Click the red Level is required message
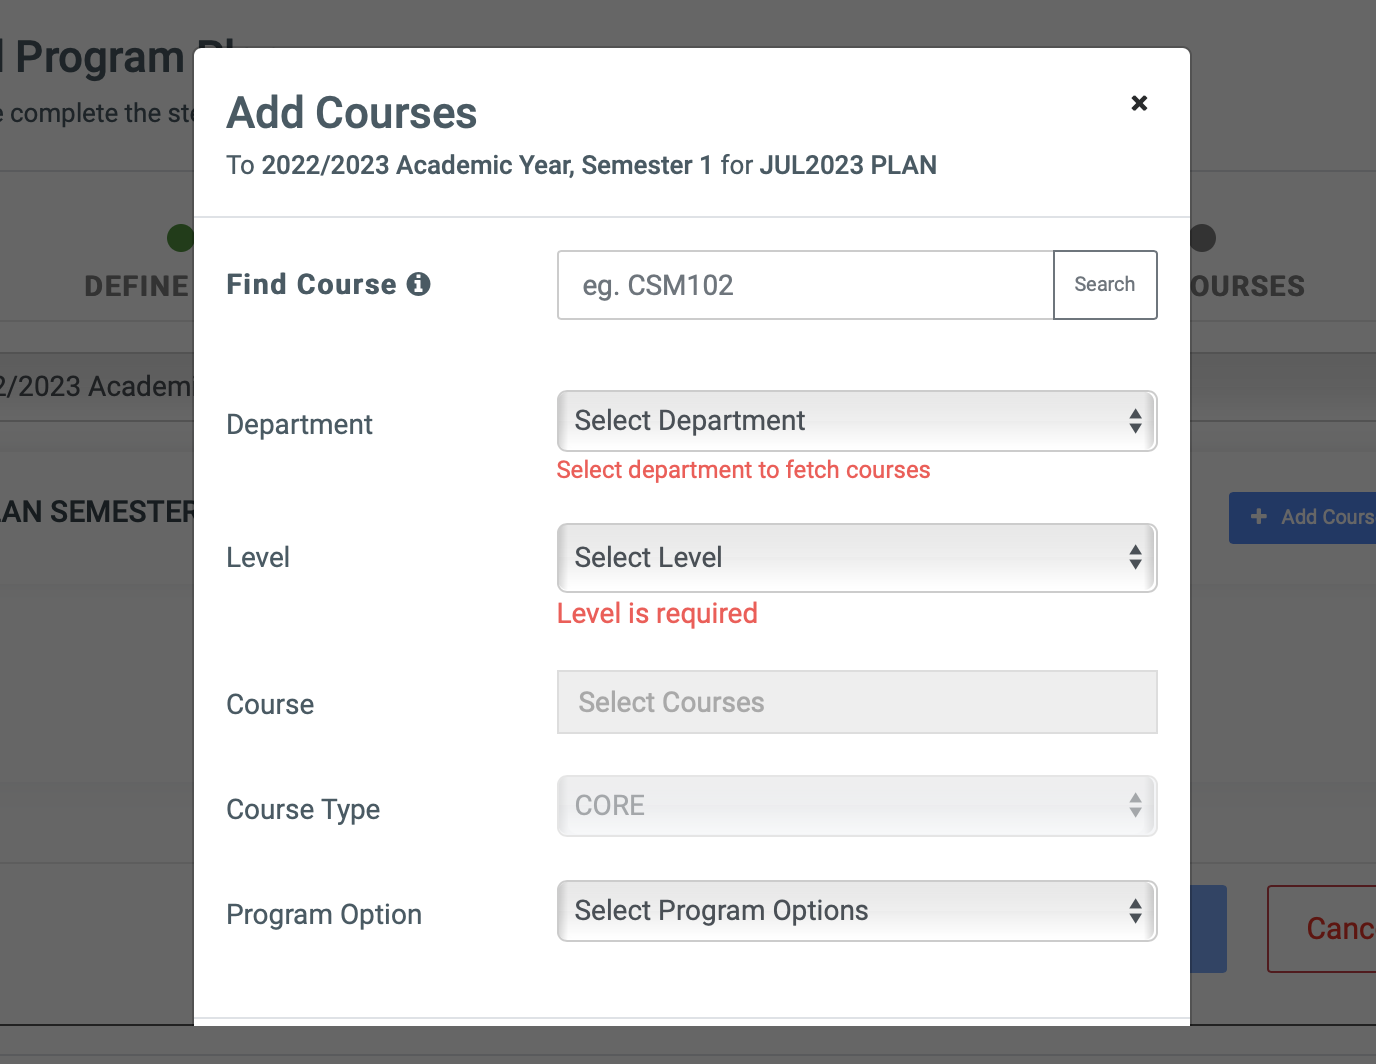The image size is (1376, 1064). pyautogui.click(x=657, y=613)
